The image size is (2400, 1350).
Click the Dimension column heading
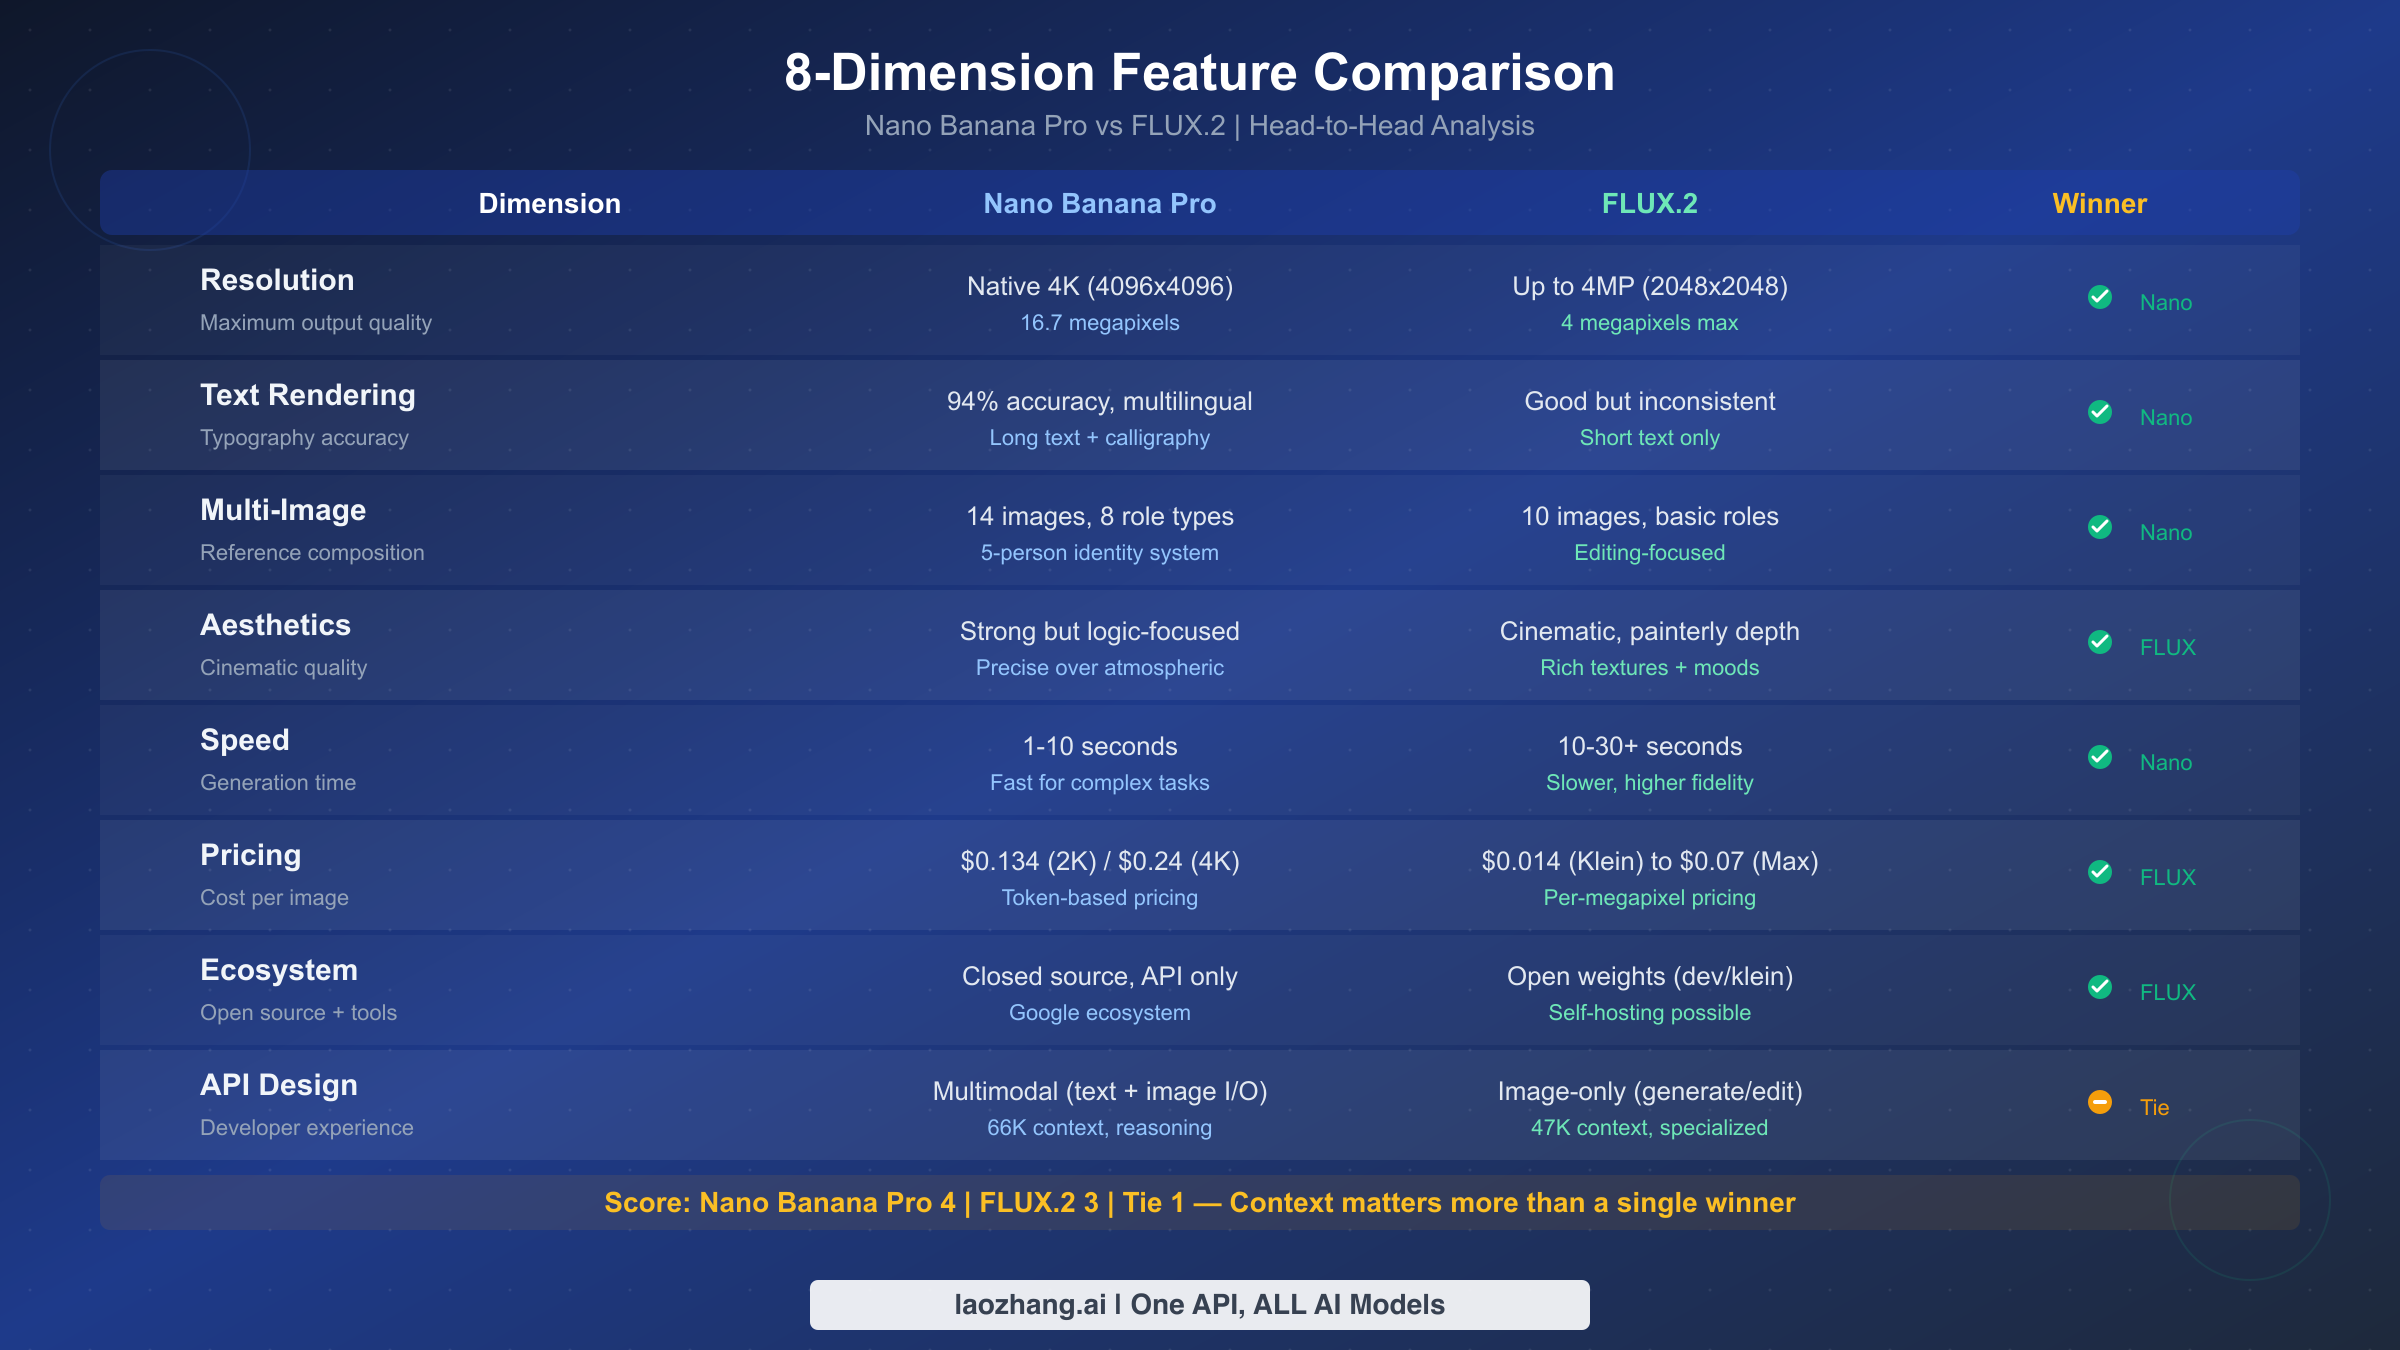(549, 203)
